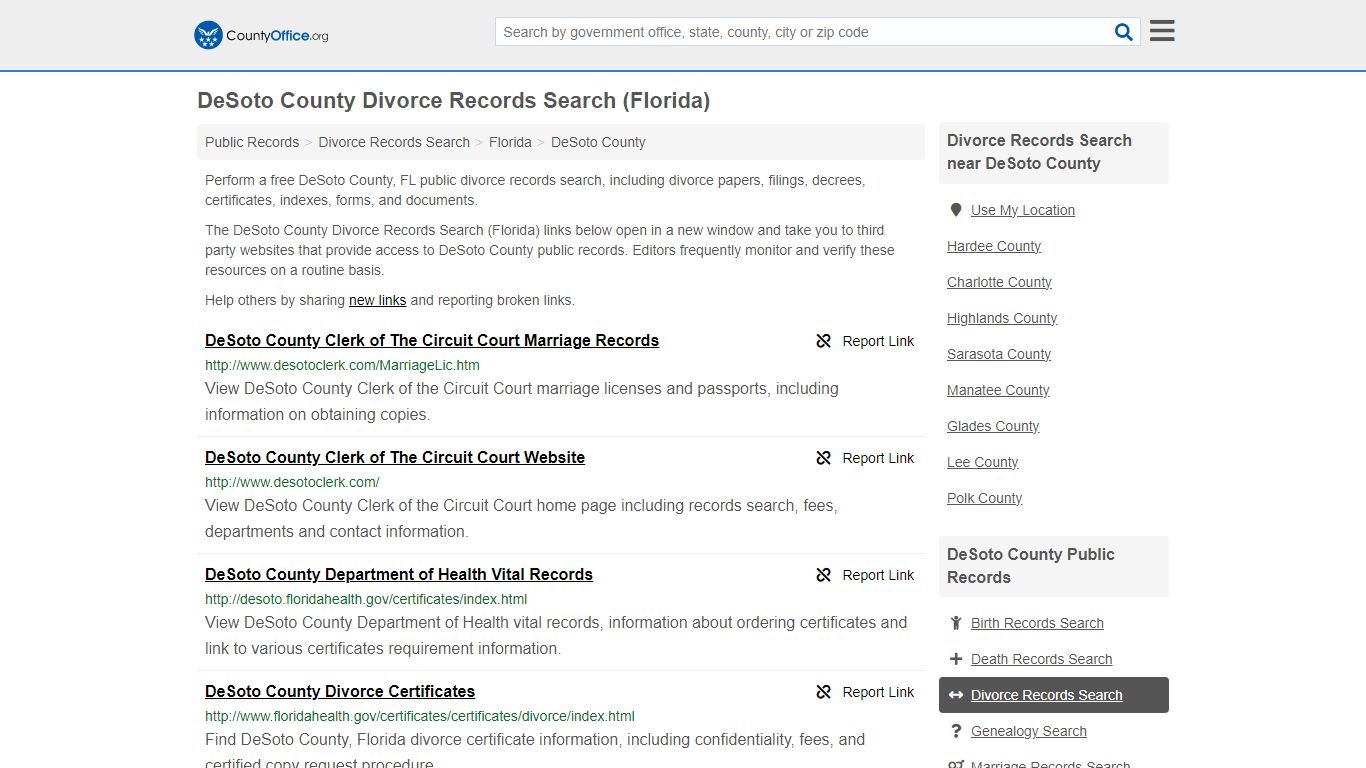Click the broken-link icon for Circuit Court Website entry
The image size is (1366, 768).
pos(824,458)
